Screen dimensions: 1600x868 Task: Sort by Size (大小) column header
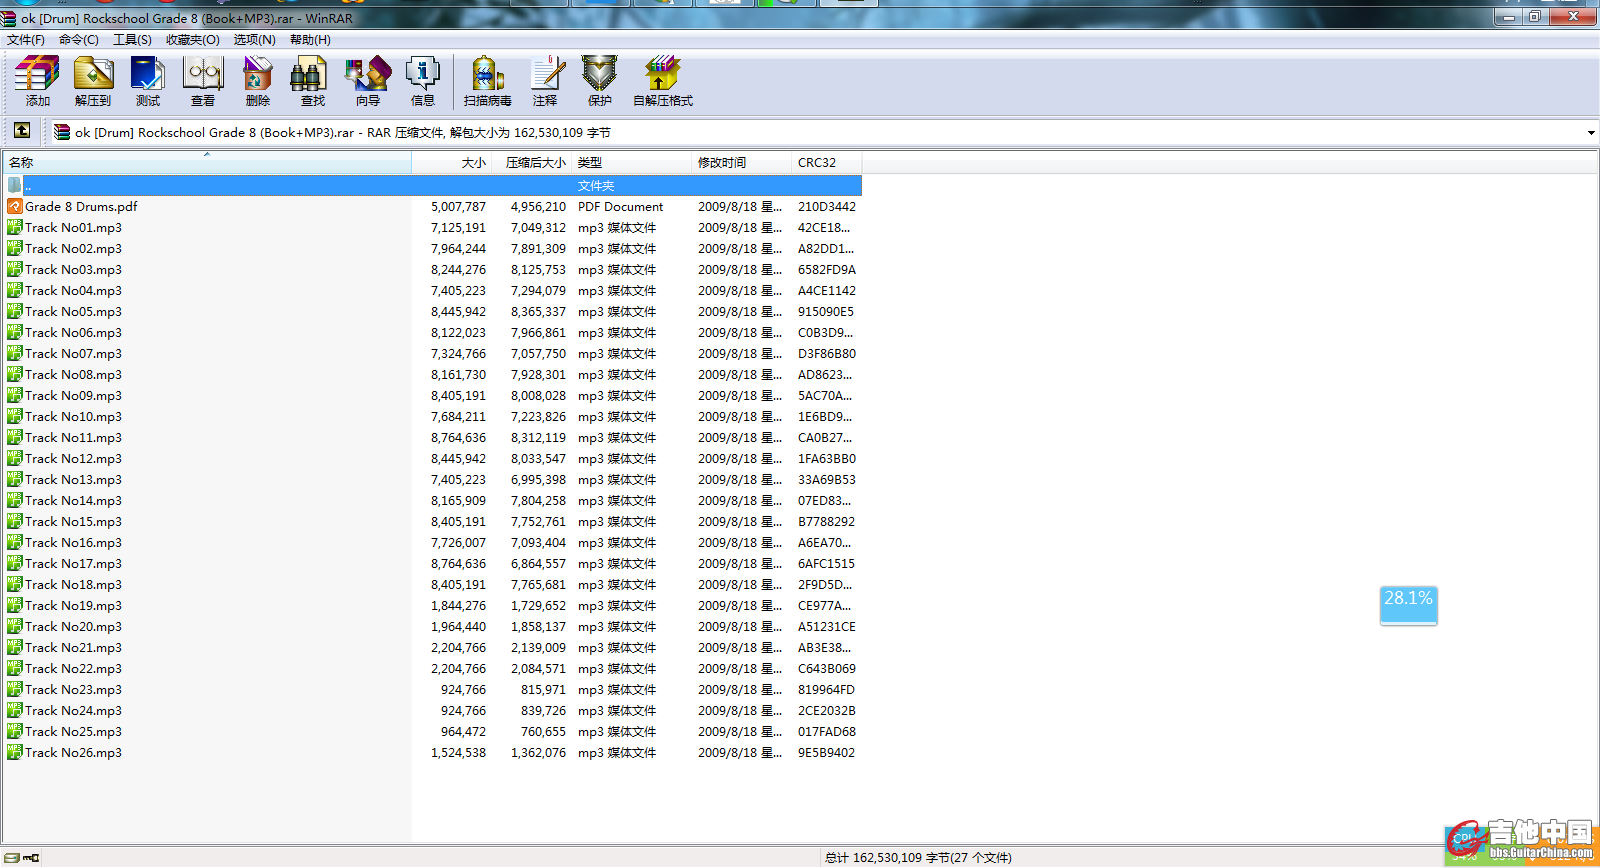click(473, 162)
